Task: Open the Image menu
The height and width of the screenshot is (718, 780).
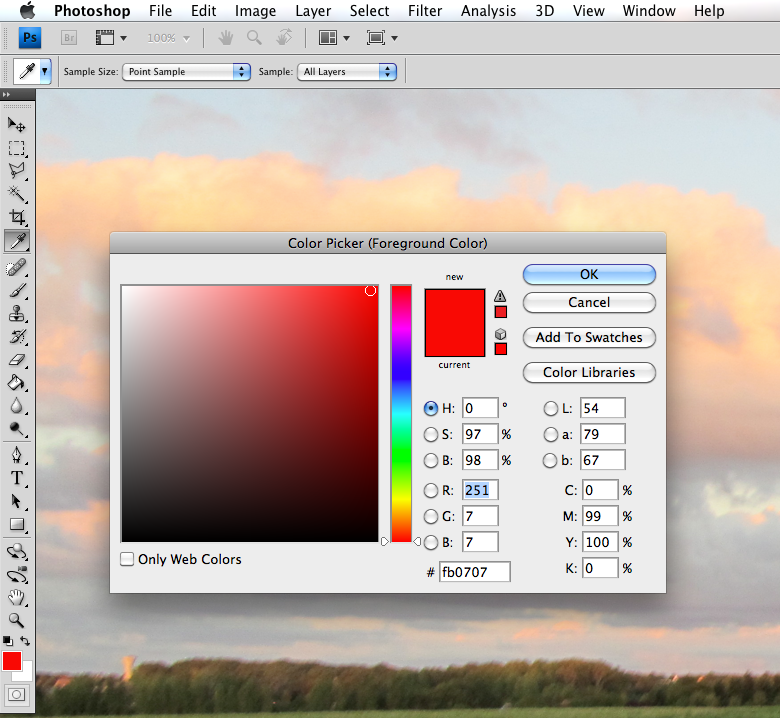Action: coord(255,11)
